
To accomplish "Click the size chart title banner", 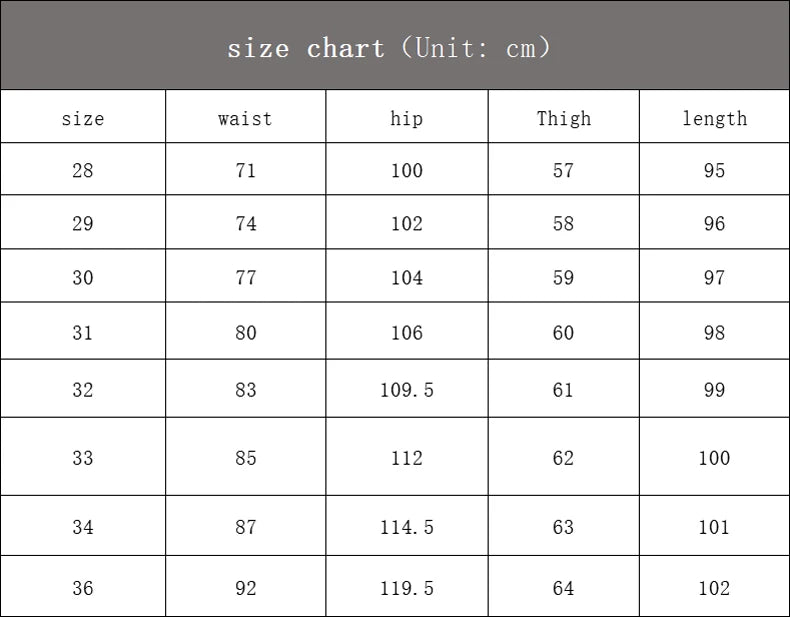I will point(390,47).
